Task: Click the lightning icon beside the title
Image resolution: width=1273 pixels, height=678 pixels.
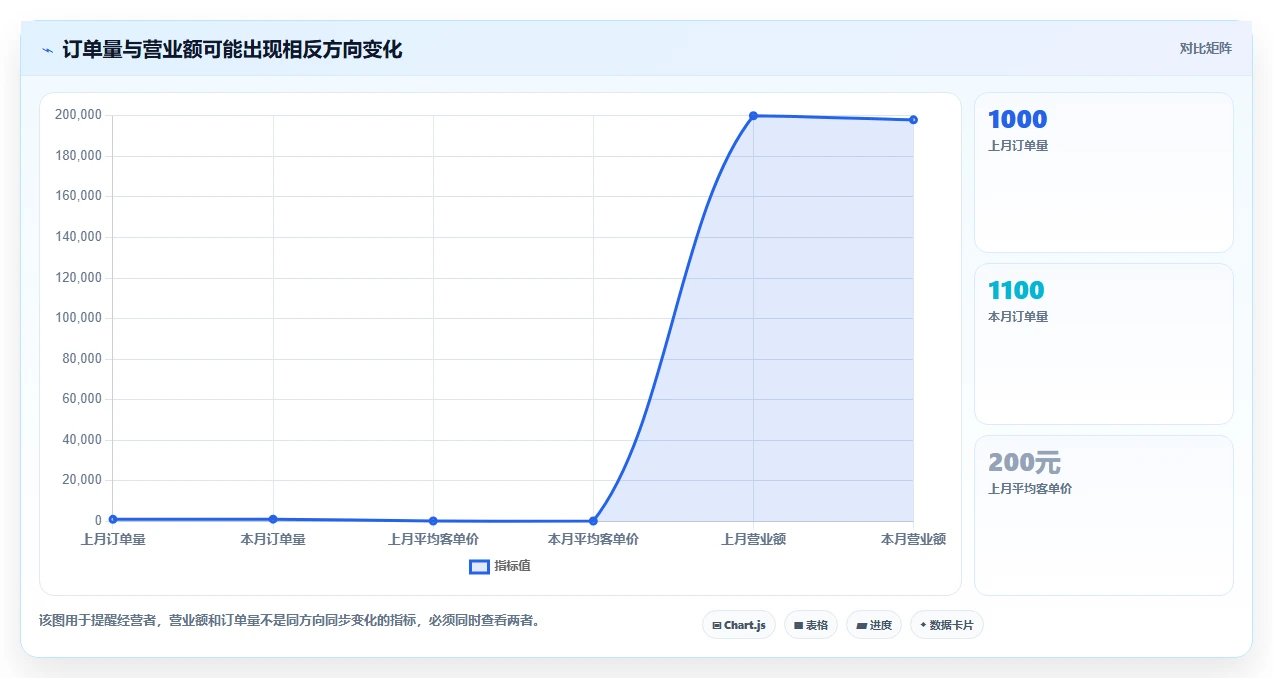Action: coord(47,50)
